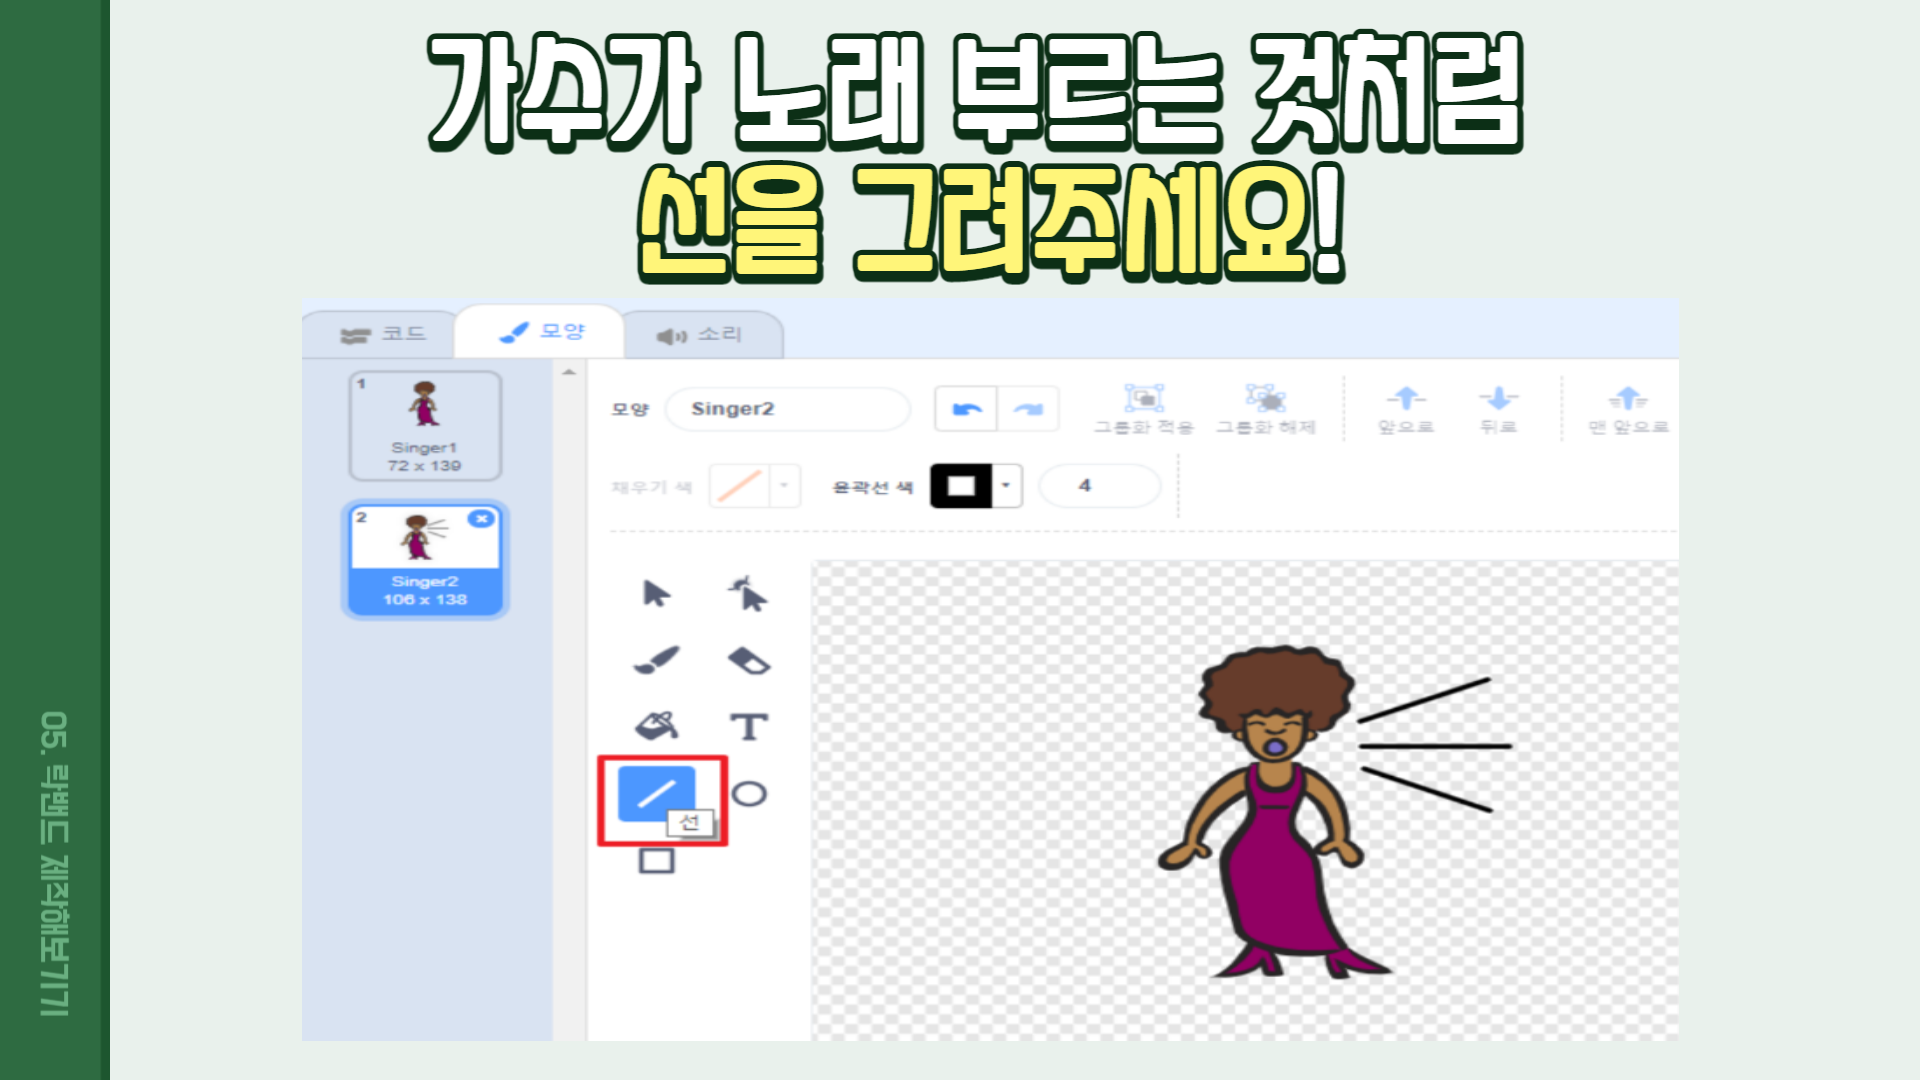Viewport: 1920px width, 1080px height.
Task: Click the black outline color swatch
Action: click(x=961, y=487)
